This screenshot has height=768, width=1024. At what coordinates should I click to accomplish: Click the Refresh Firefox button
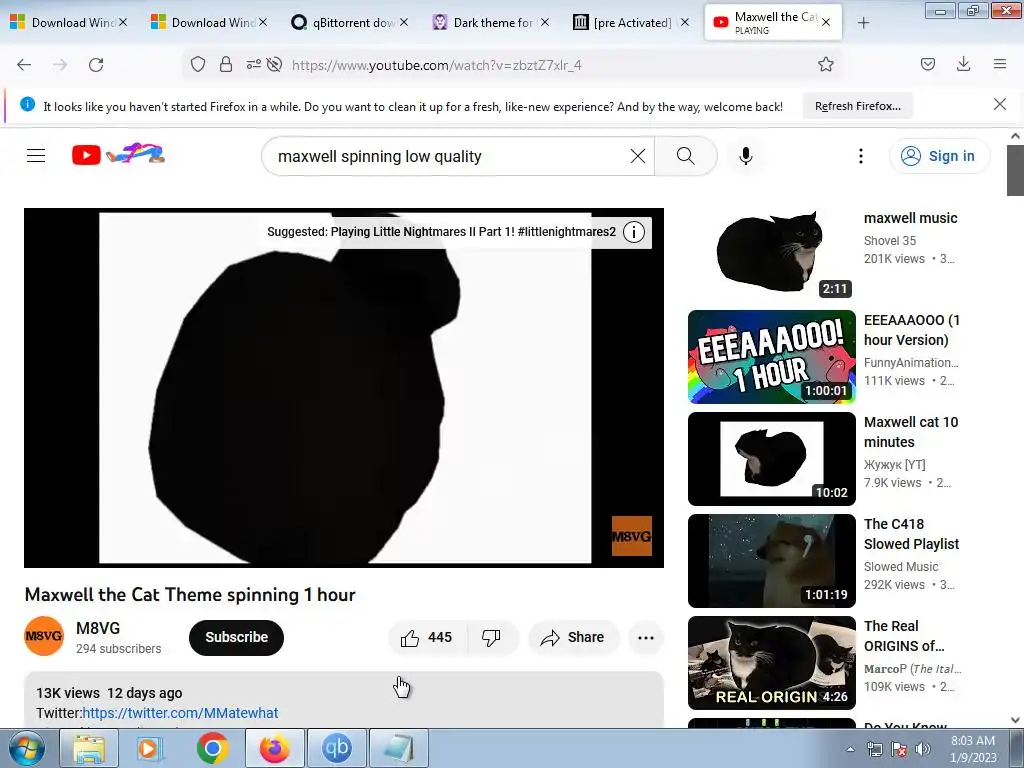[857, 106]
